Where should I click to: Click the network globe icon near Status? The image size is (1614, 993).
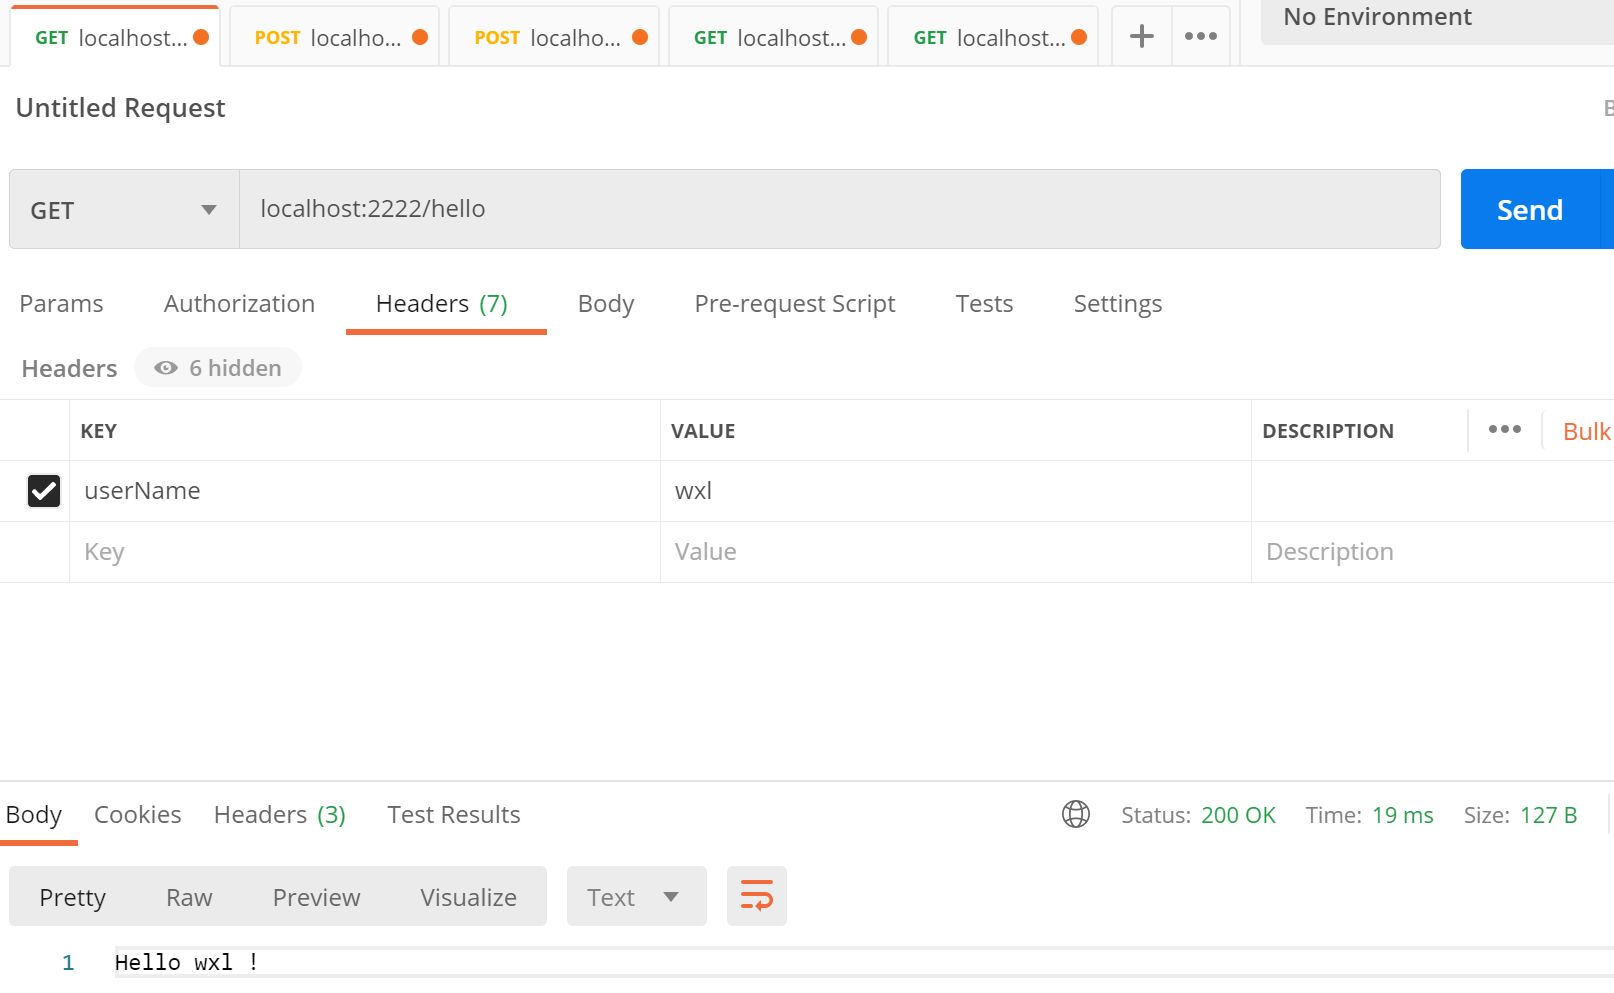pos(1076,814)
